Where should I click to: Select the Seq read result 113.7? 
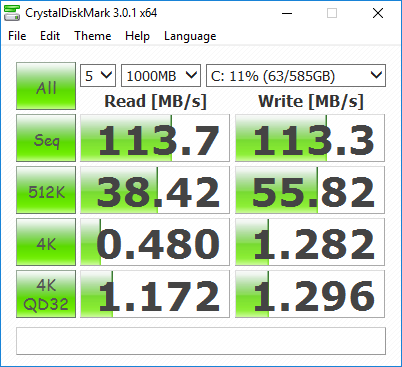(155, 138)
